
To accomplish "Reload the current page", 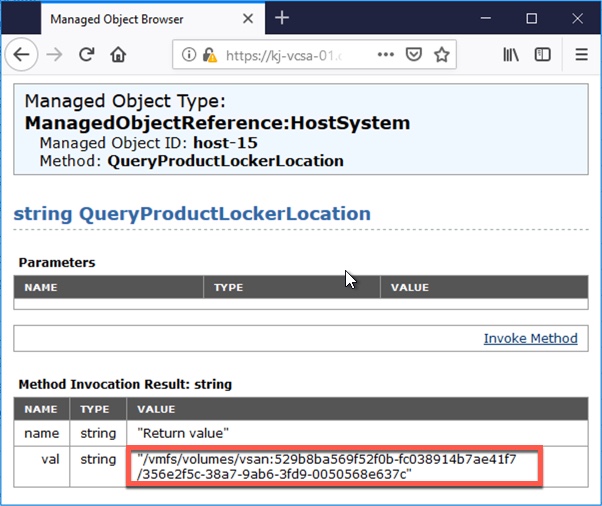I will (87, 55).
